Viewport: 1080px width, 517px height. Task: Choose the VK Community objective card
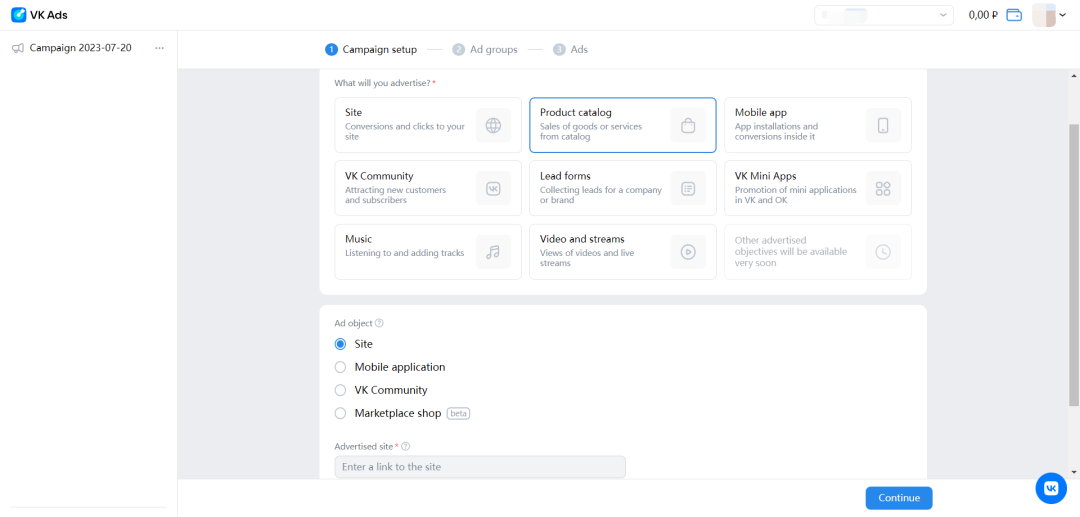428,189
